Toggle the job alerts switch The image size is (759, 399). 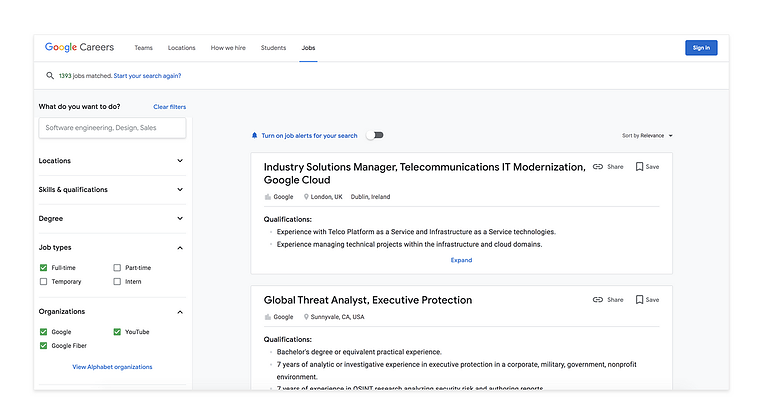click(x=375, y=135)
